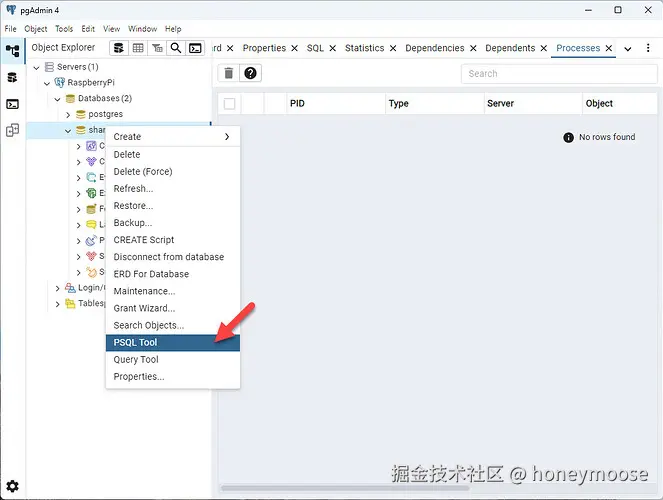Screen dimensions: 663x500
Task: Click the Tablespaces folder icon
Action: (x=70, y=303)
